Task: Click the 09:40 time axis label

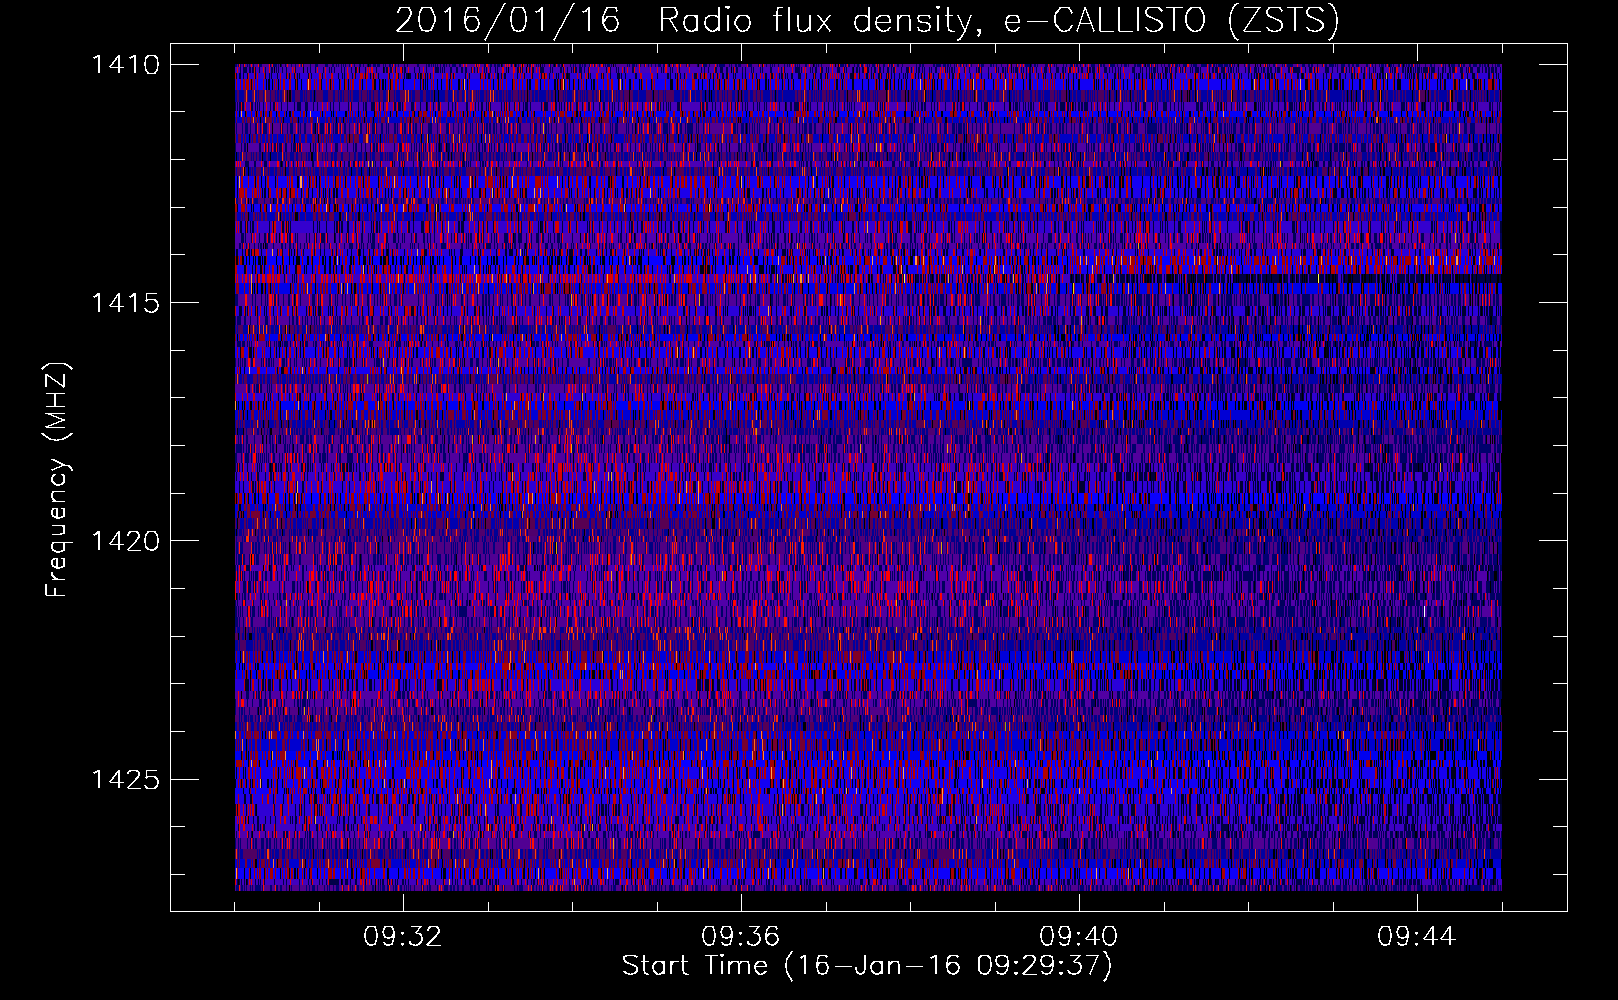Action: coord(1079,937)
